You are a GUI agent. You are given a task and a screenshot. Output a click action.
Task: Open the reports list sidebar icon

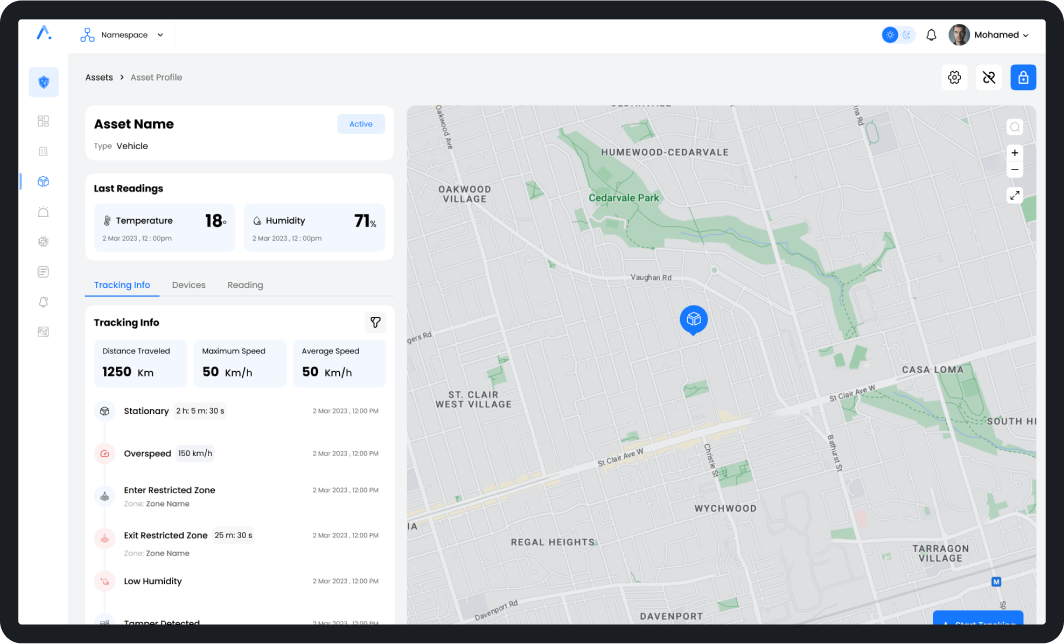[43, 272]
